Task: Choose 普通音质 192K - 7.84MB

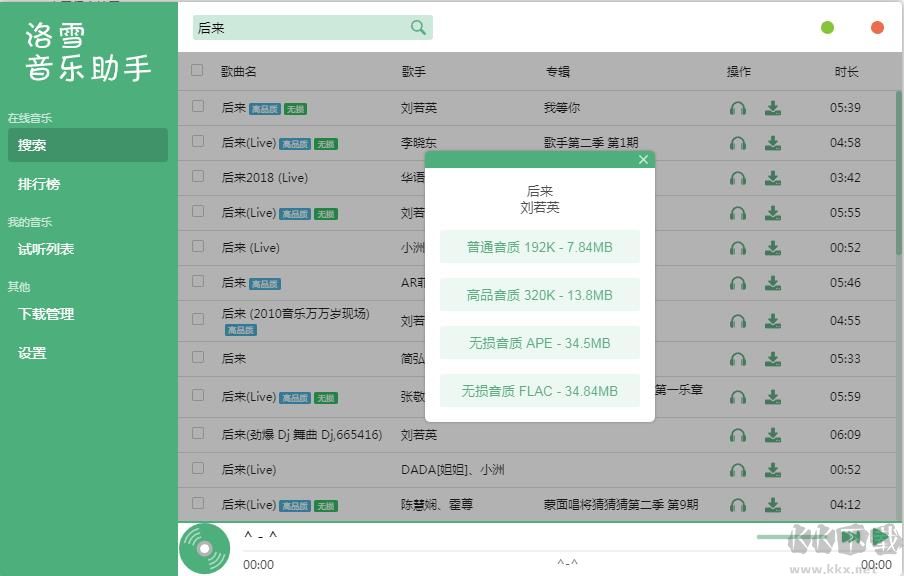Action: click(x=540, y=247)
